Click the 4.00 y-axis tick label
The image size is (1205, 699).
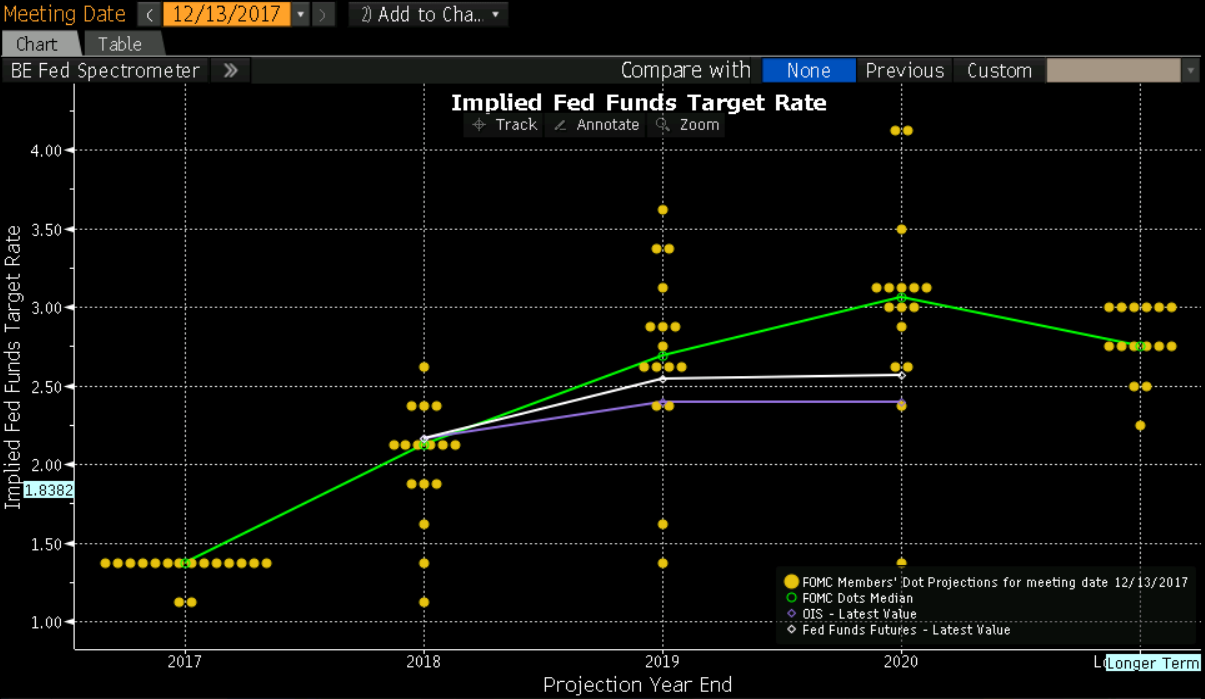click(46, 150)
